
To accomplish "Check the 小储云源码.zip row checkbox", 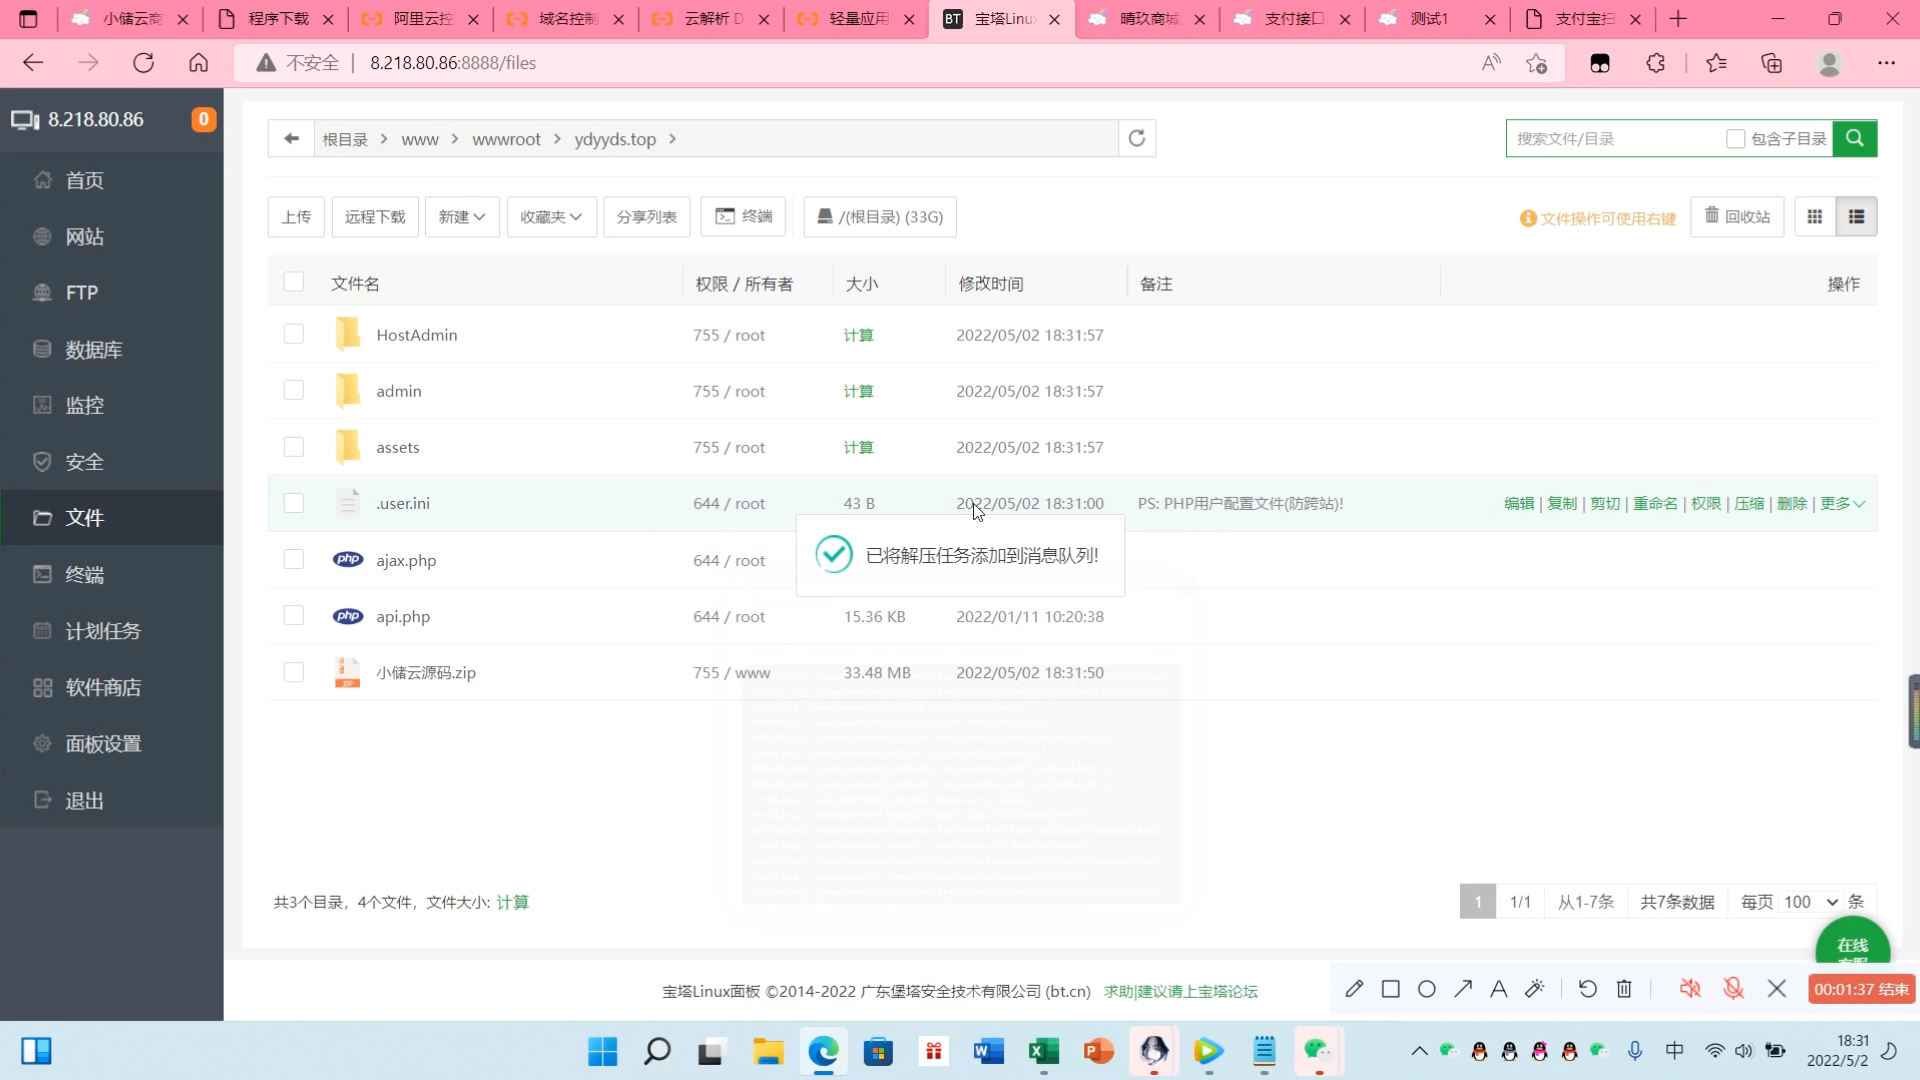I will [x=293, y=672].
